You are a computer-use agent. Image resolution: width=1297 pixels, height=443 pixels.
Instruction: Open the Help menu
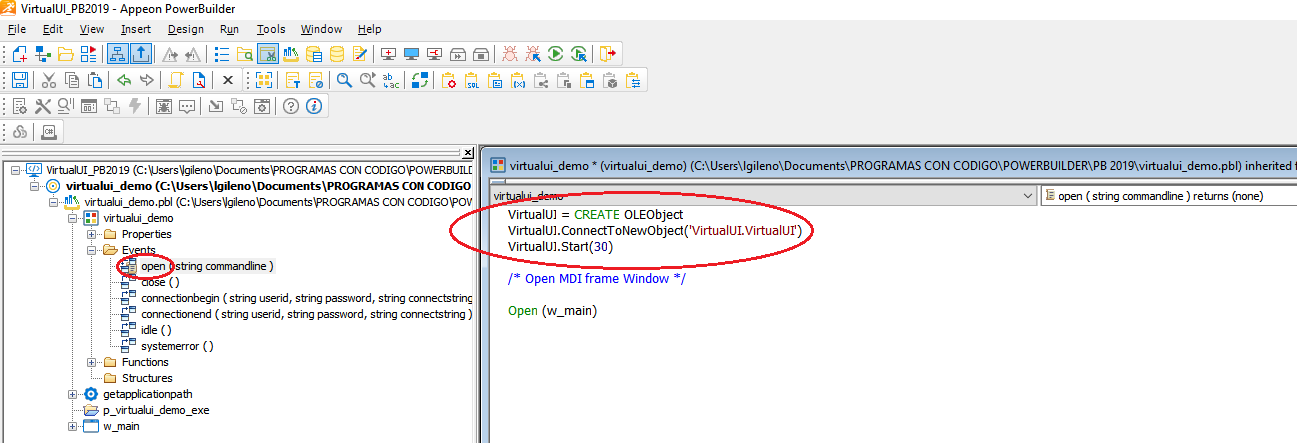369,29
